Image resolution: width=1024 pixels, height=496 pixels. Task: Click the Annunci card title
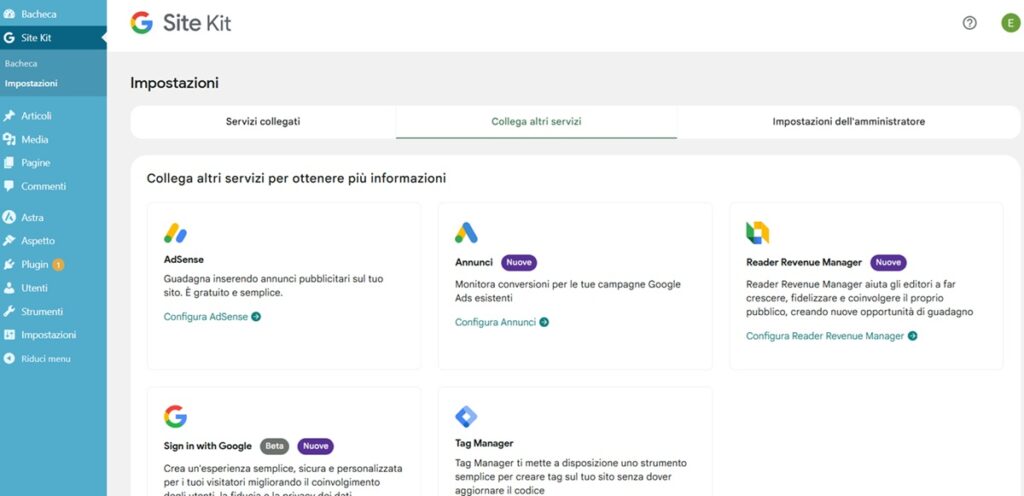474,262
